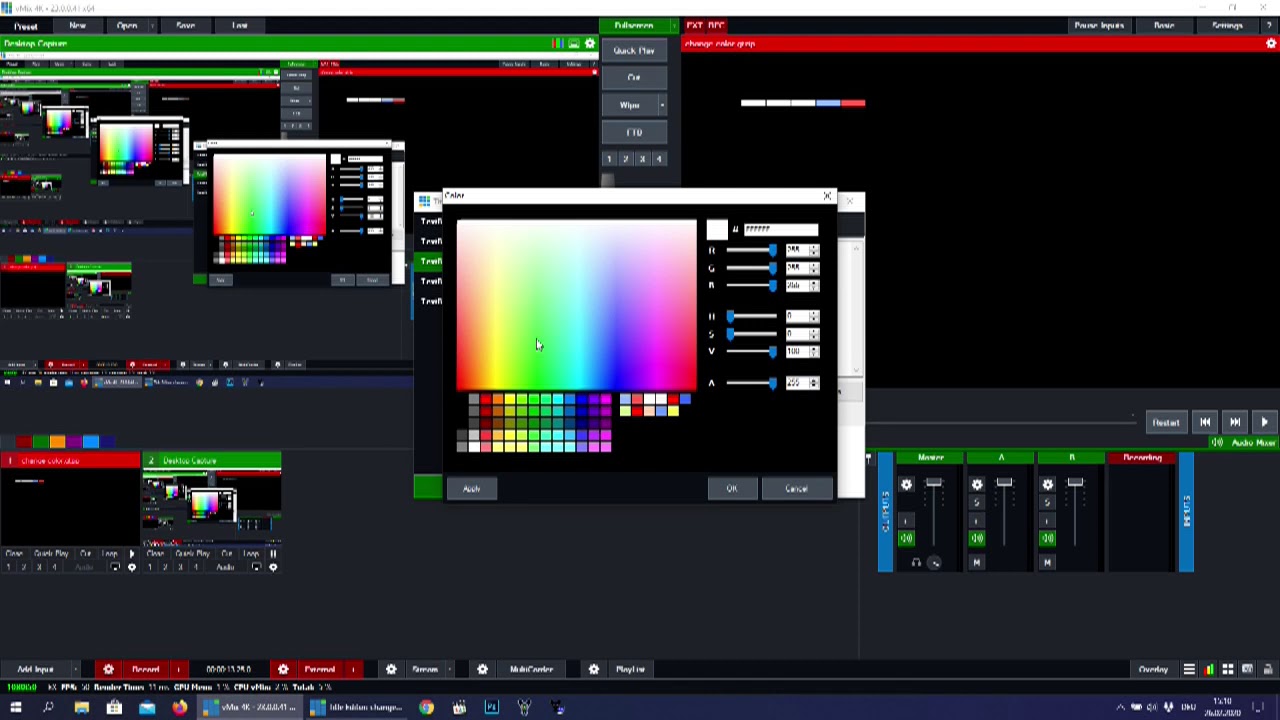The width and height of the screenshot is (1280, 720).
Task: Open bus B audio settings gear
Action: (x=1047, y=485)
